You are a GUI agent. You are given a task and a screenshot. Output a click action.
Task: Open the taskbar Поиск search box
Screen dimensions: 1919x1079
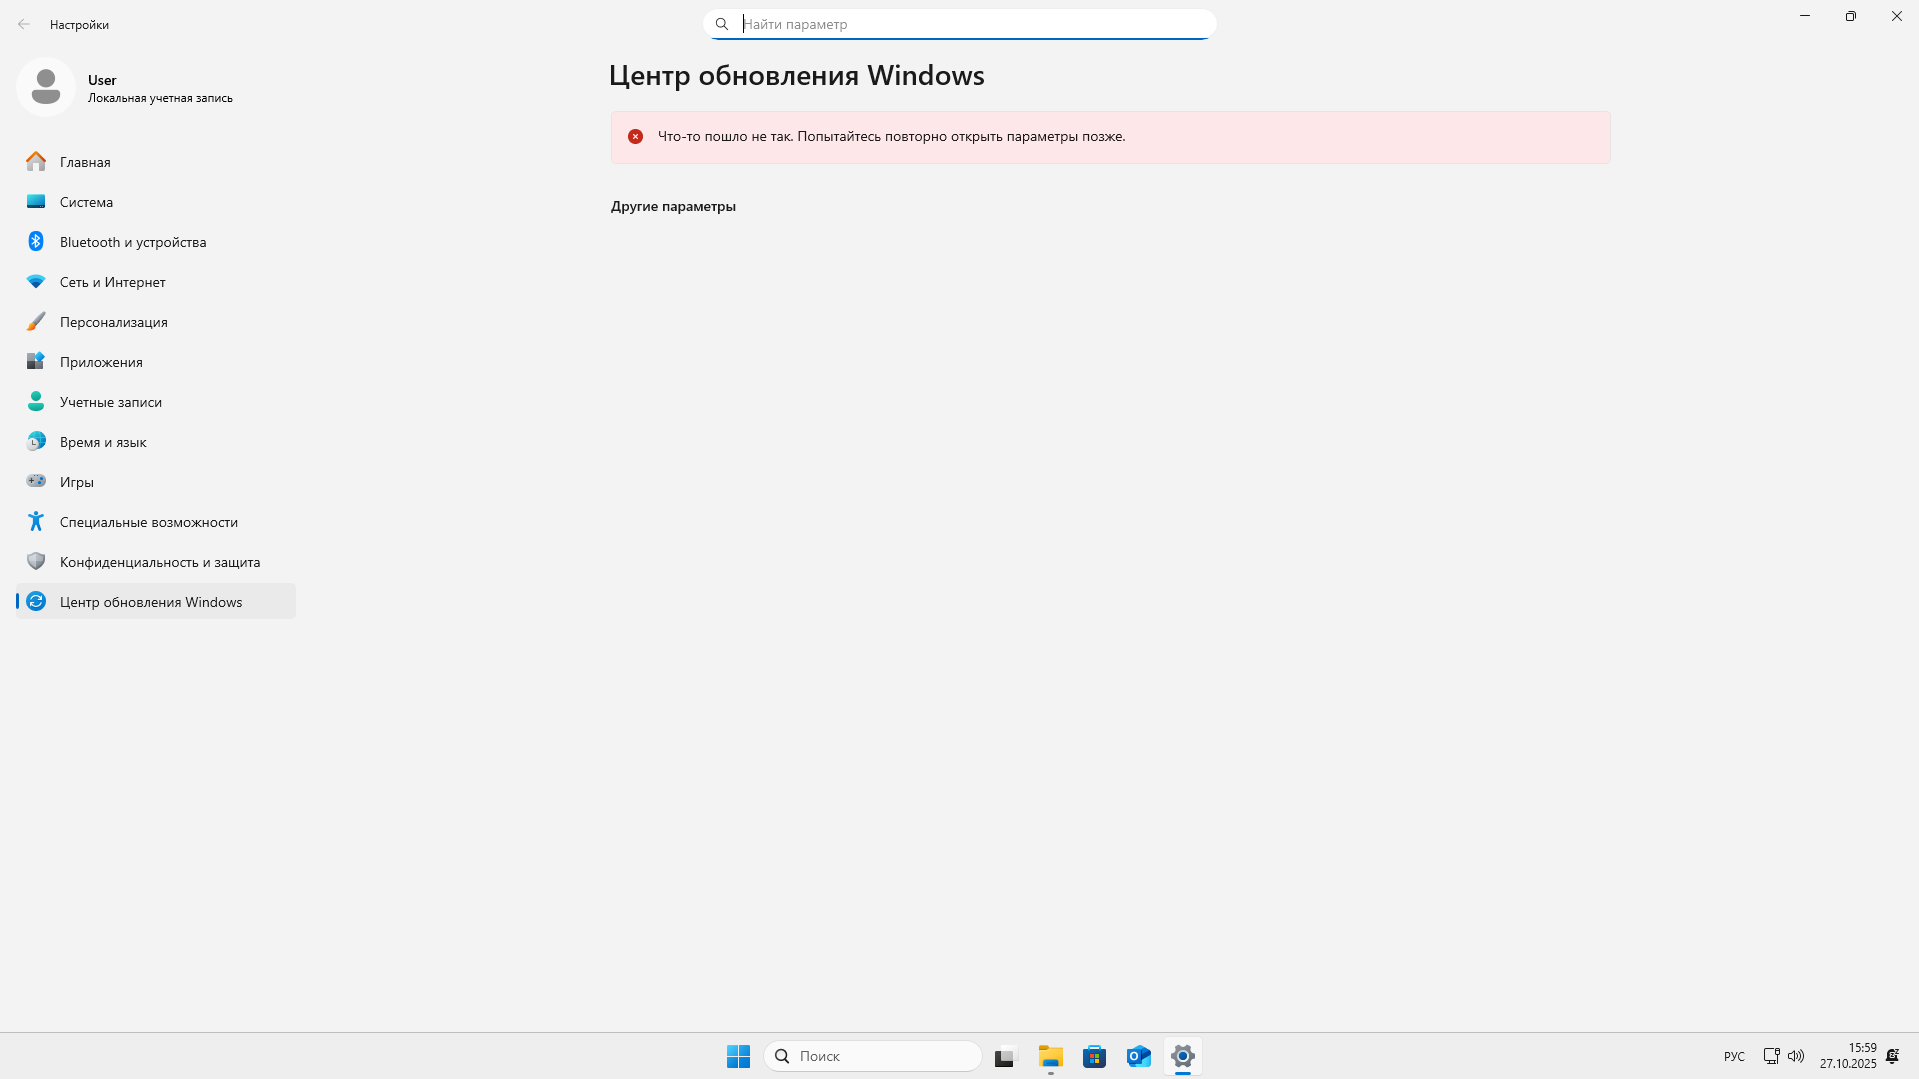click(870, 1056)
